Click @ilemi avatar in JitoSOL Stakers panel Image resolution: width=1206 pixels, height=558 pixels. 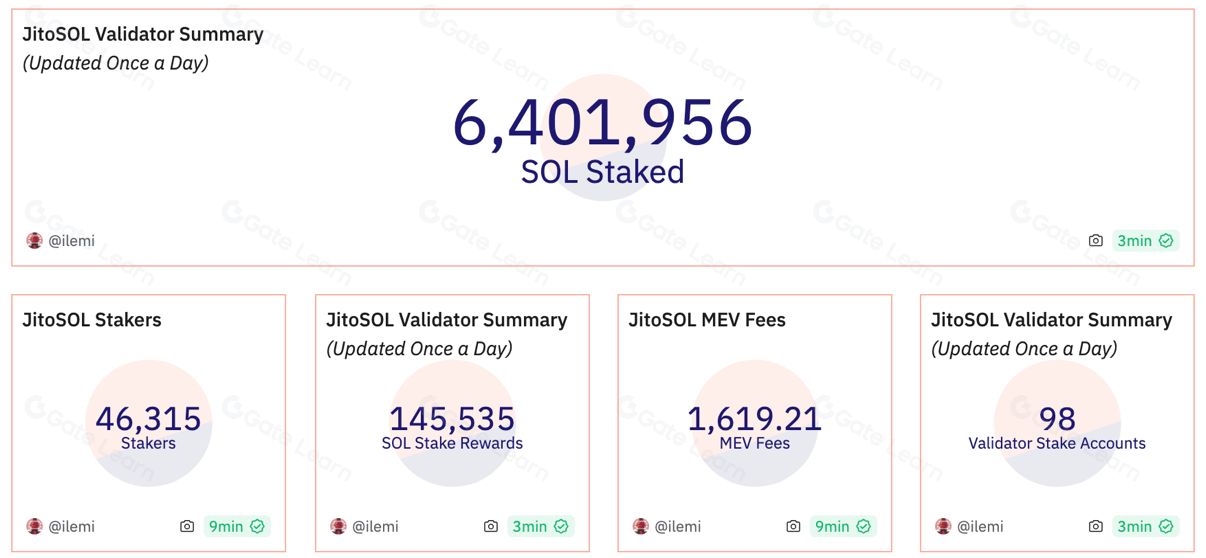coord(35,526)
